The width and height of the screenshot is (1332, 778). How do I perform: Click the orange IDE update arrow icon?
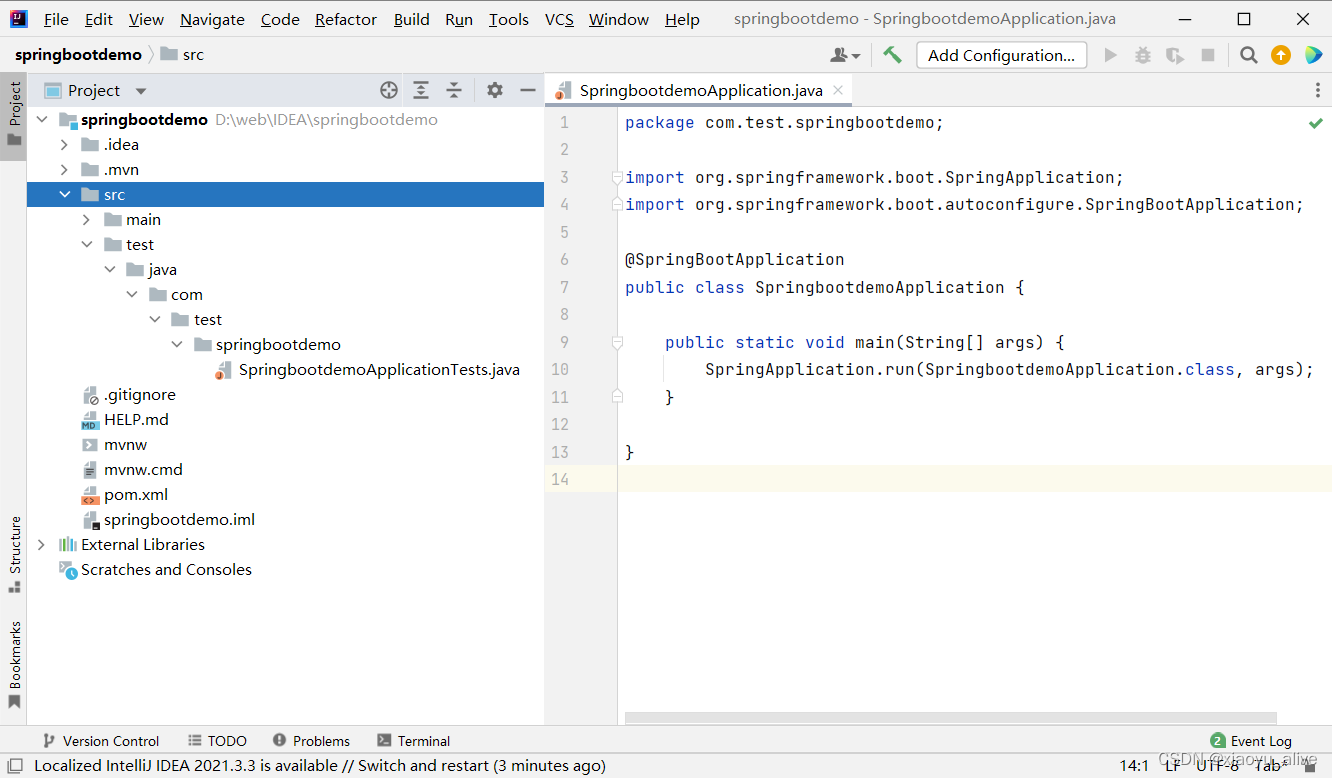1281,55
